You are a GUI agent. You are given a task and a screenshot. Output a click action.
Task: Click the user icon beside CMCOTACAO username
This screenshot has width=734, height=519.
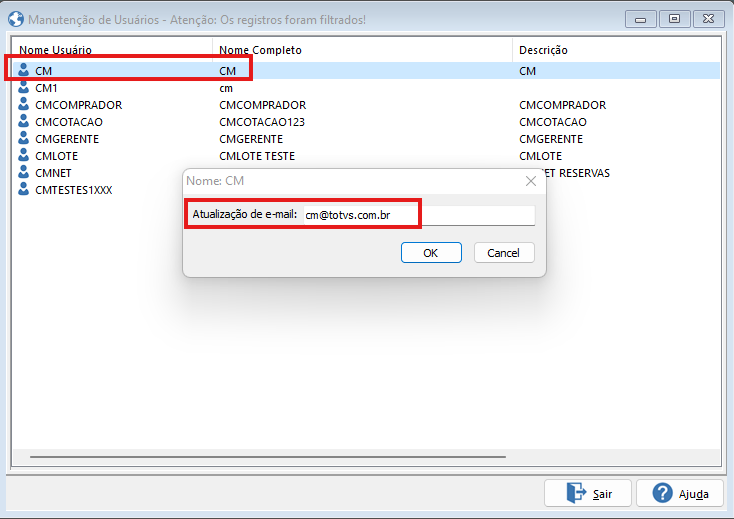[x=23, y=121]
